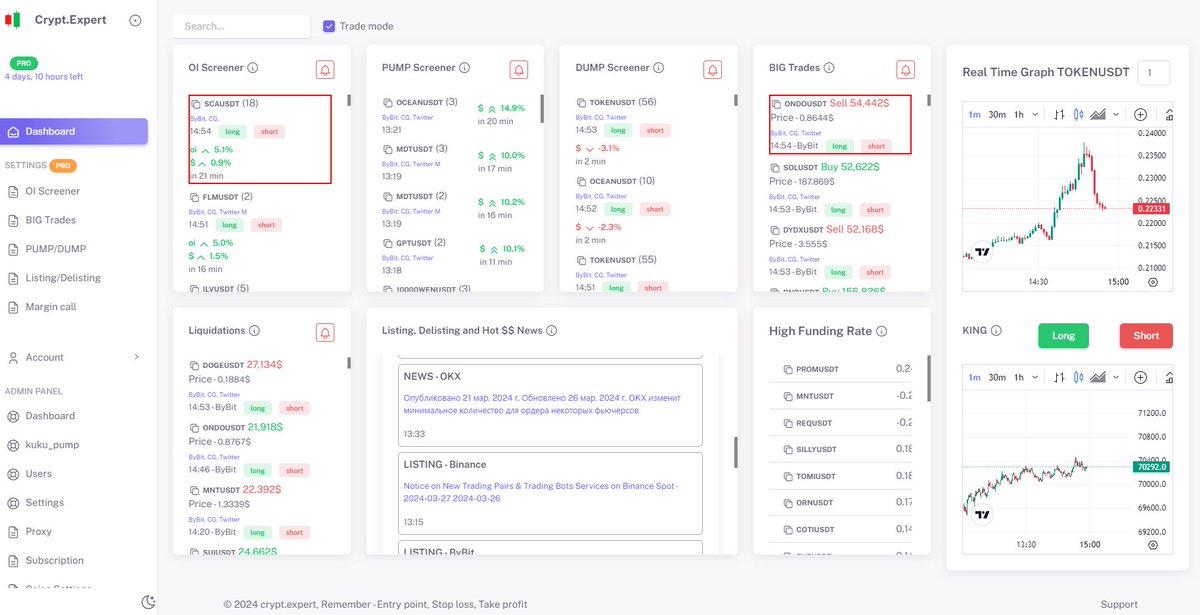
Task: Select 30m interval on KING chart
Action: [x=997, y=377]
